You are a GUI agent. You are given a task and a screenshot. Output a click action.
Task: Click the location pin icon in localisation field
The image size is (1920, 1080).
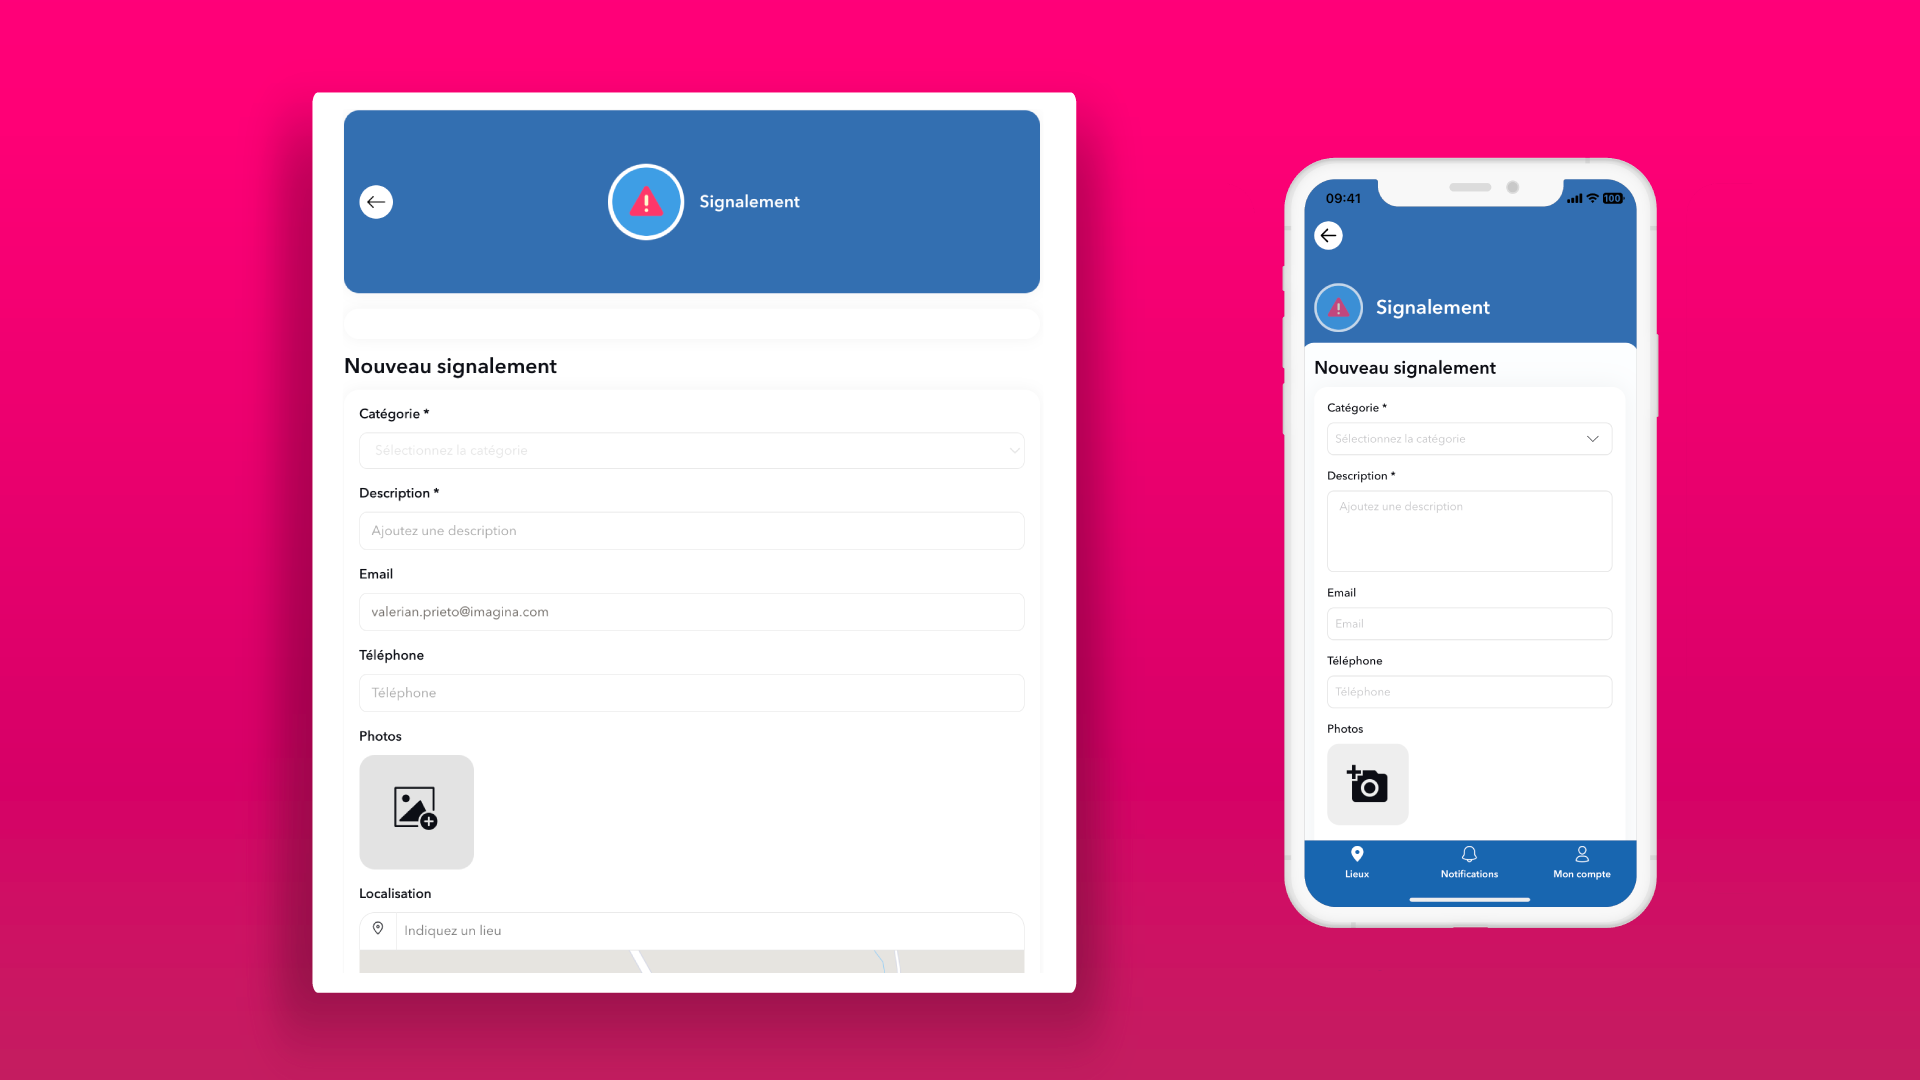click(x=377, y=930)
